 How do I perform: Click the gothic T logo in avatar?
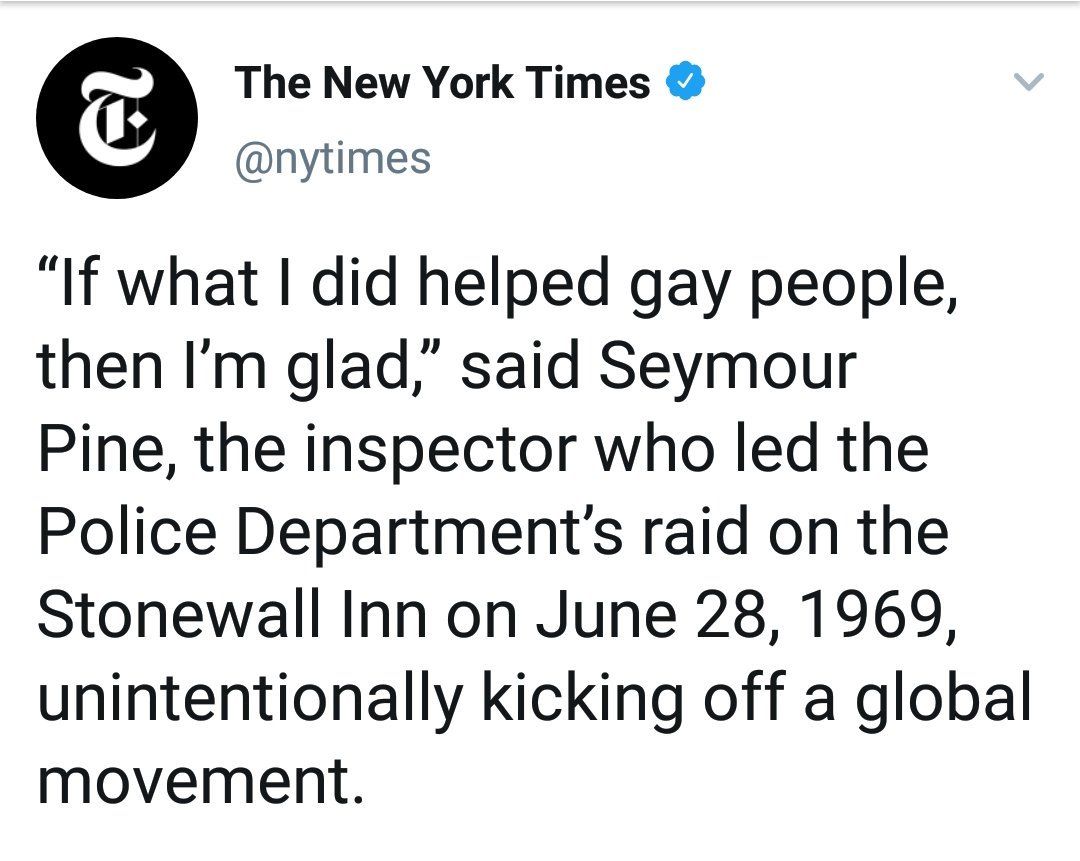116,117
